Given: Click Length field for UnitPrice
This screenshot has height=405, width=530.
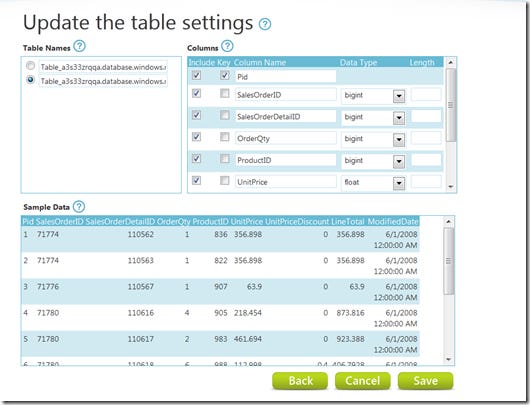Looking at the screenshot, I should click(x=426, y=181).
